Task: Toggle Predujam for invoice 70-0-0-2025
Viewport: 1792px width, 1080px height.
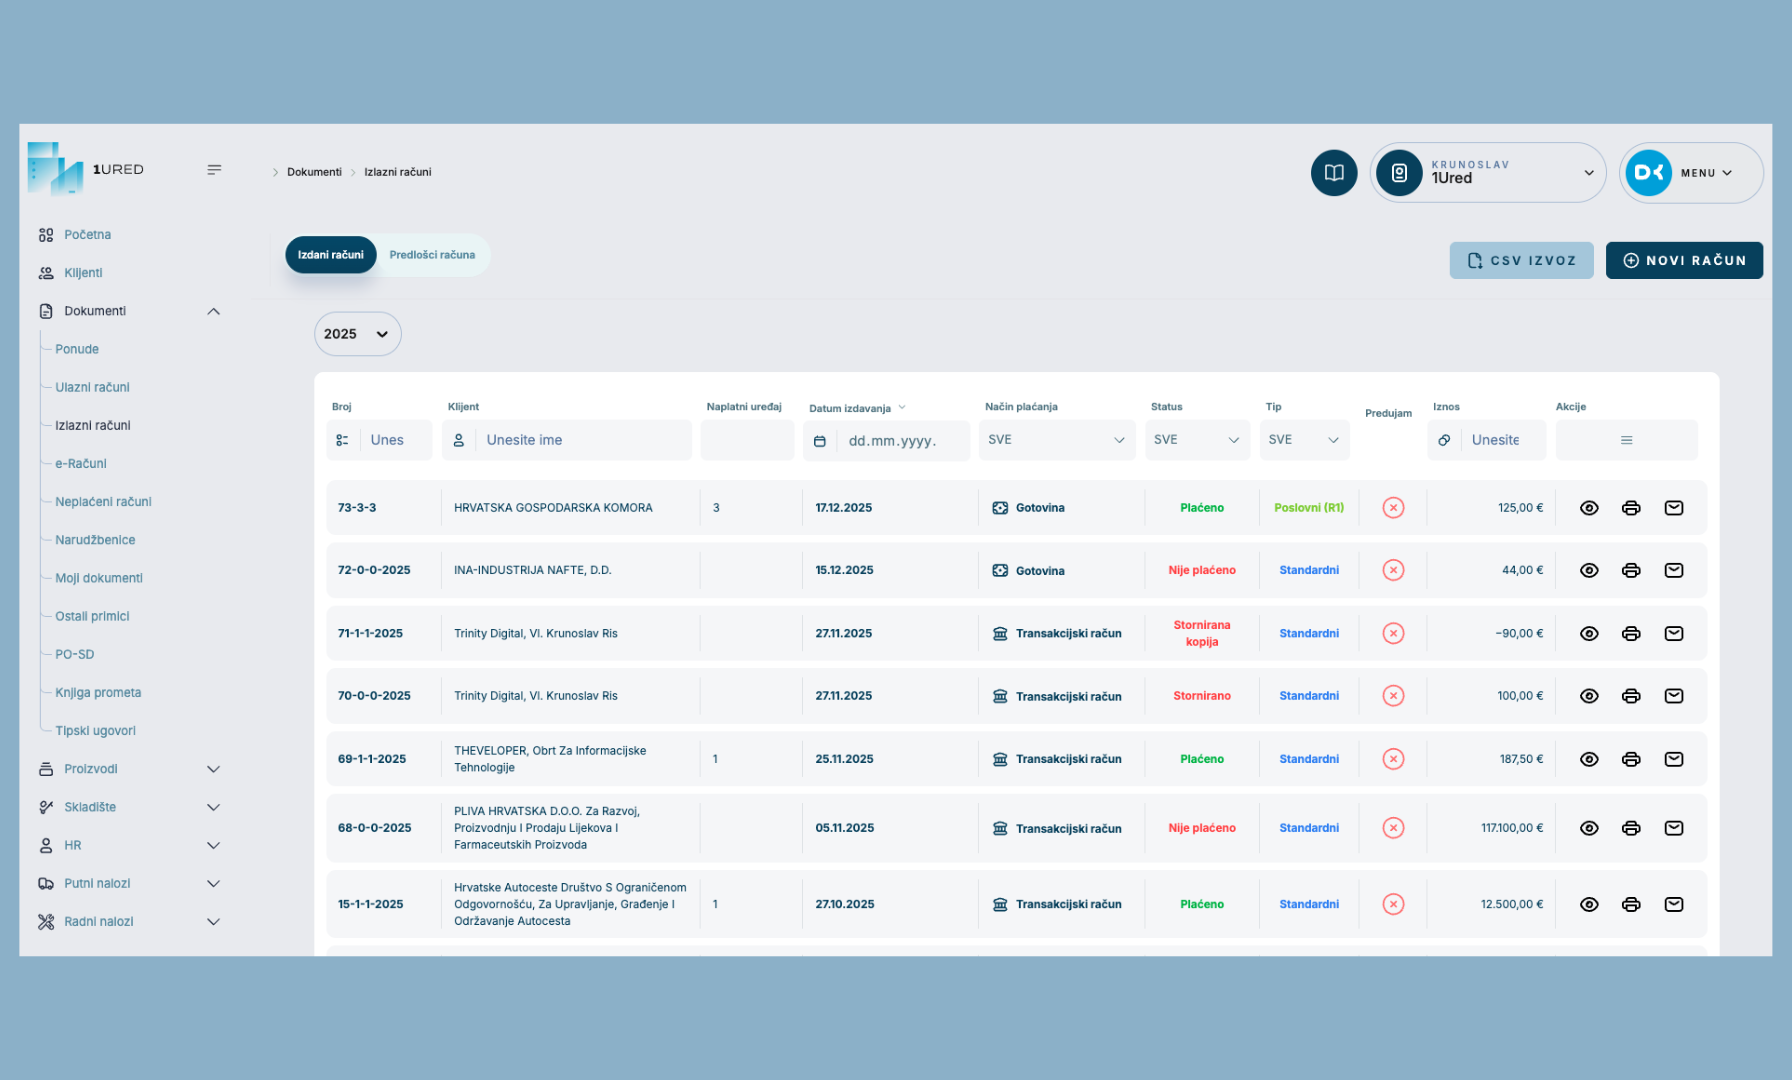Action: pyautogui.click(x=1393, y=696)
